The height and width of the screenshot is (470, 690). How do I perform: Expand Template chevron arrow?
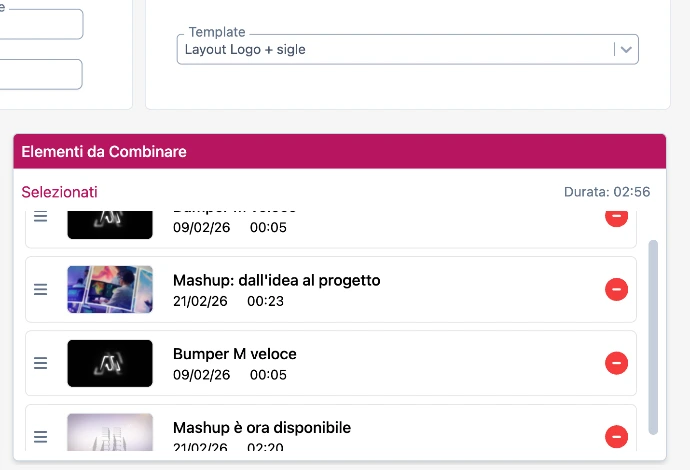click(626, 49)
